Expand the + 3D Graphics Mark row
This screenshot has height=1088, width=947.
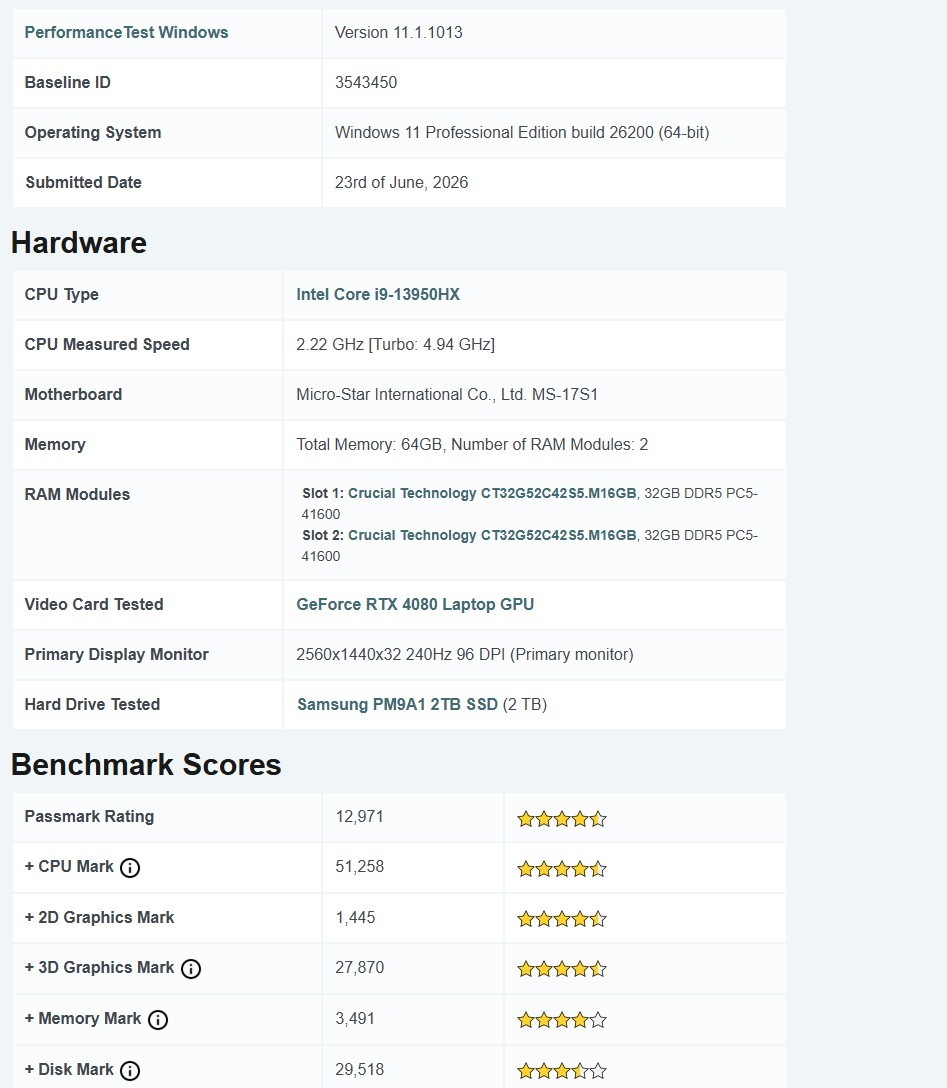coord(99,967)
